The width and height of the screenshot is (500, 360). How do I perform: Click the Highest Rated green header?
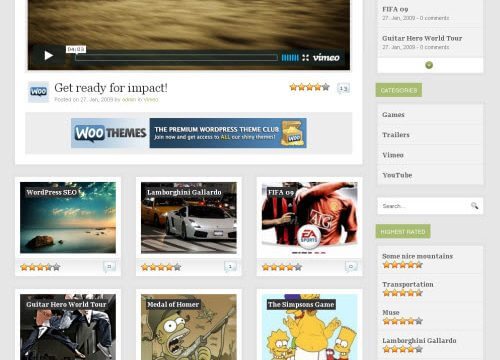tap(403, 232)
